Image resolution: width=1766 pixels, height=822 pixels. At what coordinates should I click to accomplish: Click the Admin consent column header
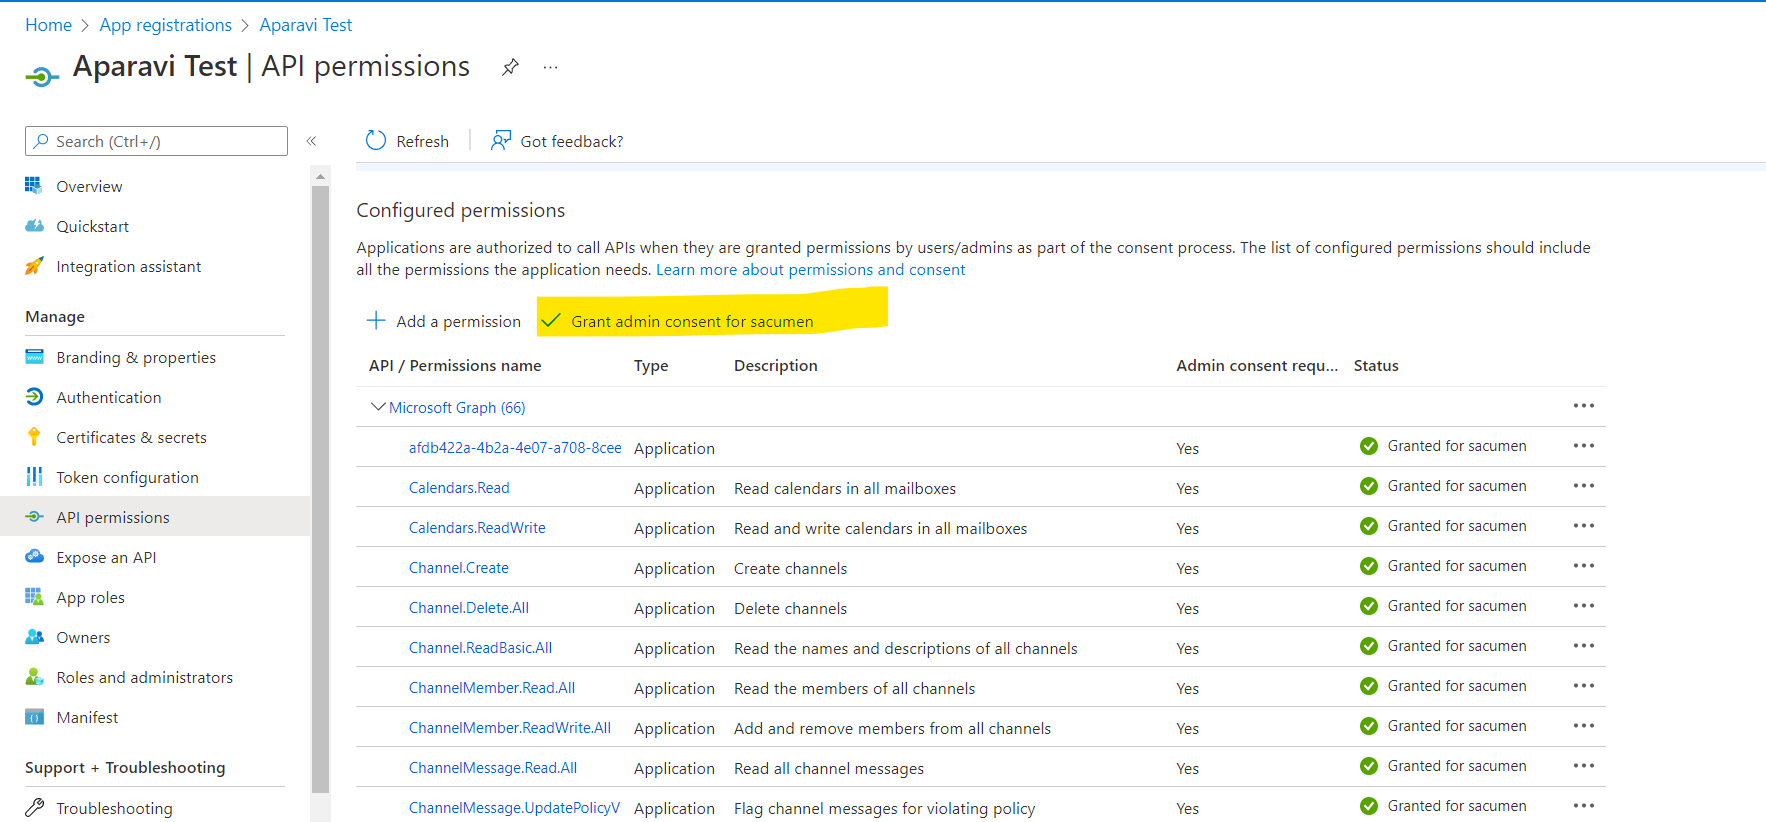(1257, 365)
